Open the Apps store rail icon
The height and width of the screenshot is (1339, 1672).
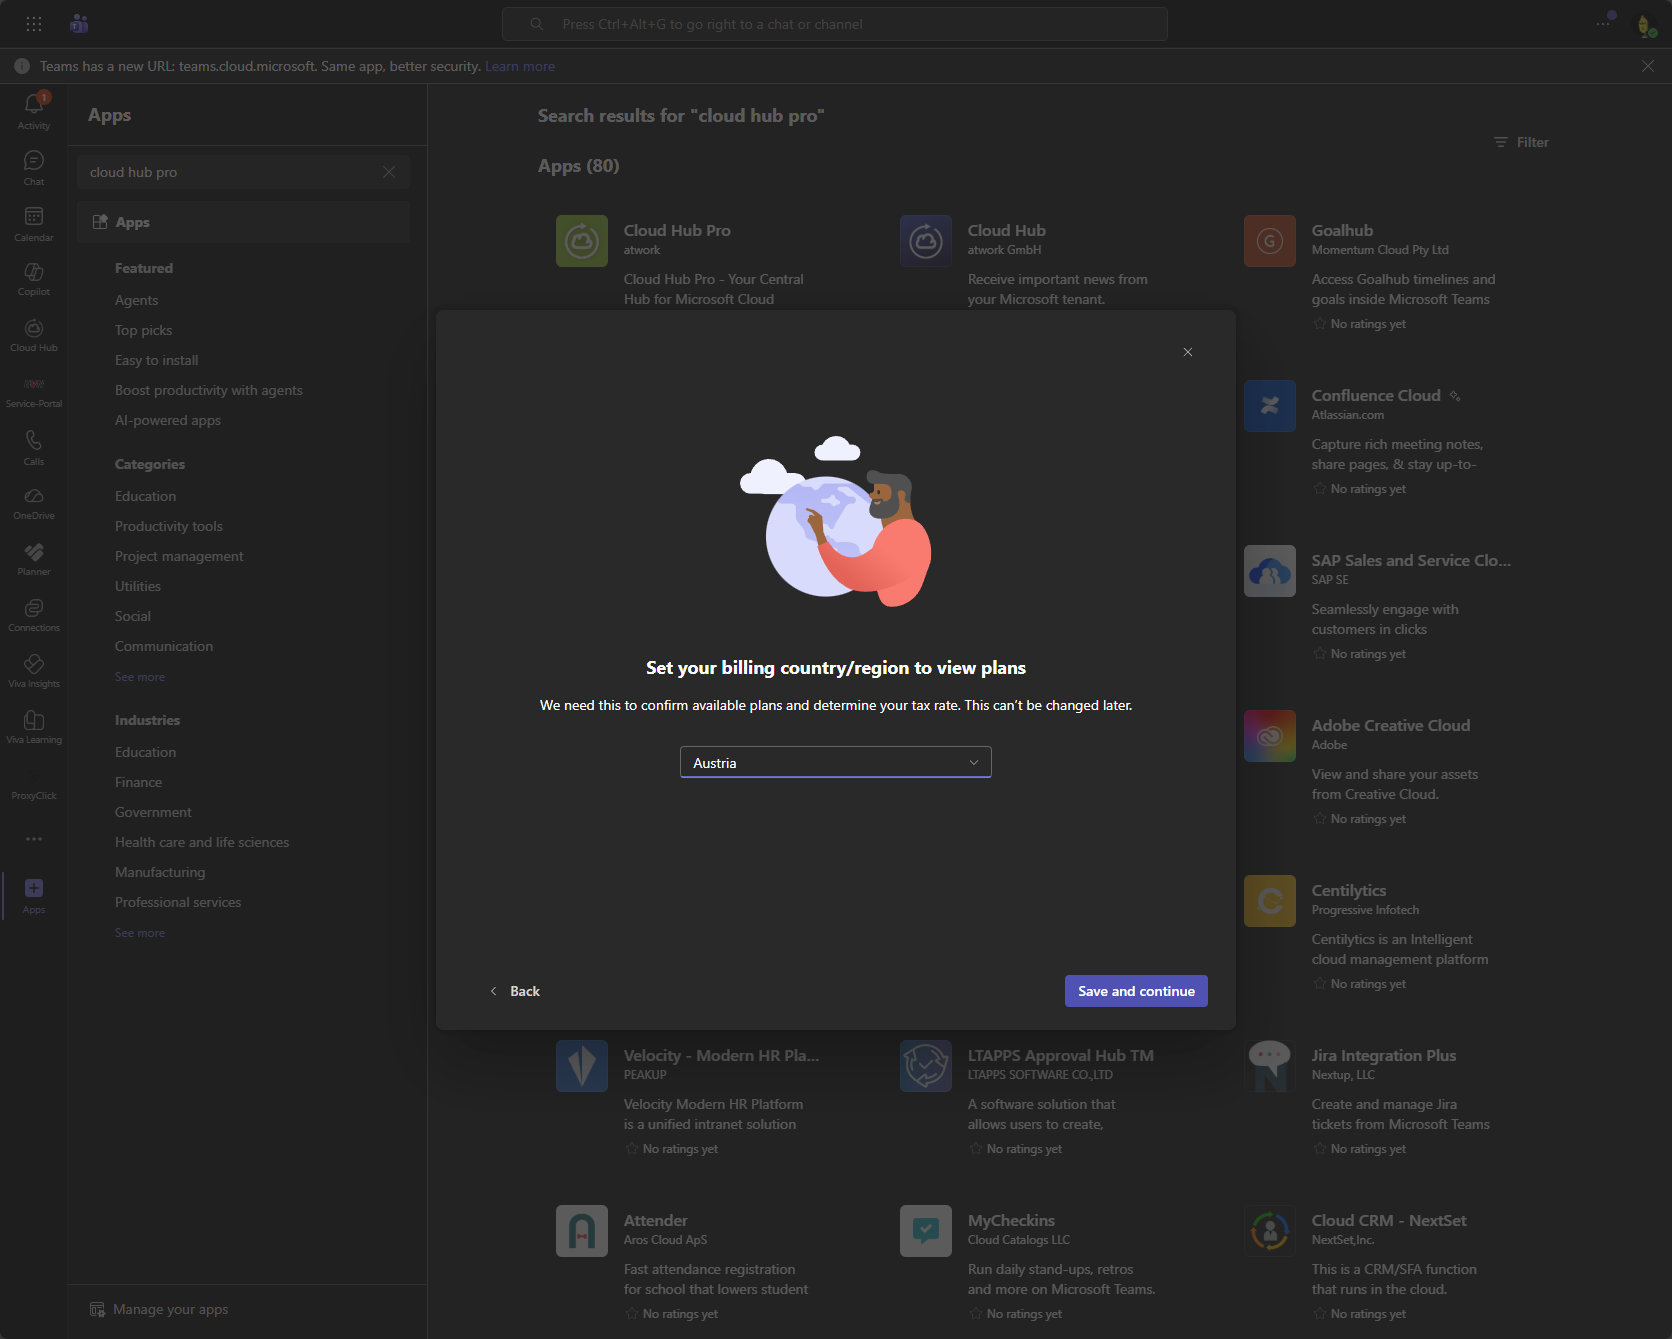coord(34,895)
